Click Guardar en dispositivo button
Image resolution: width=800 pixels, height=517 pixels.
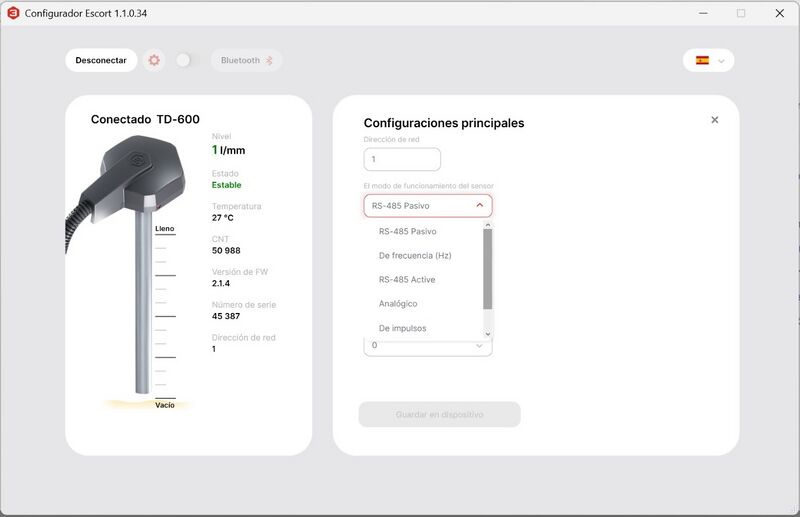pos(439,414)
